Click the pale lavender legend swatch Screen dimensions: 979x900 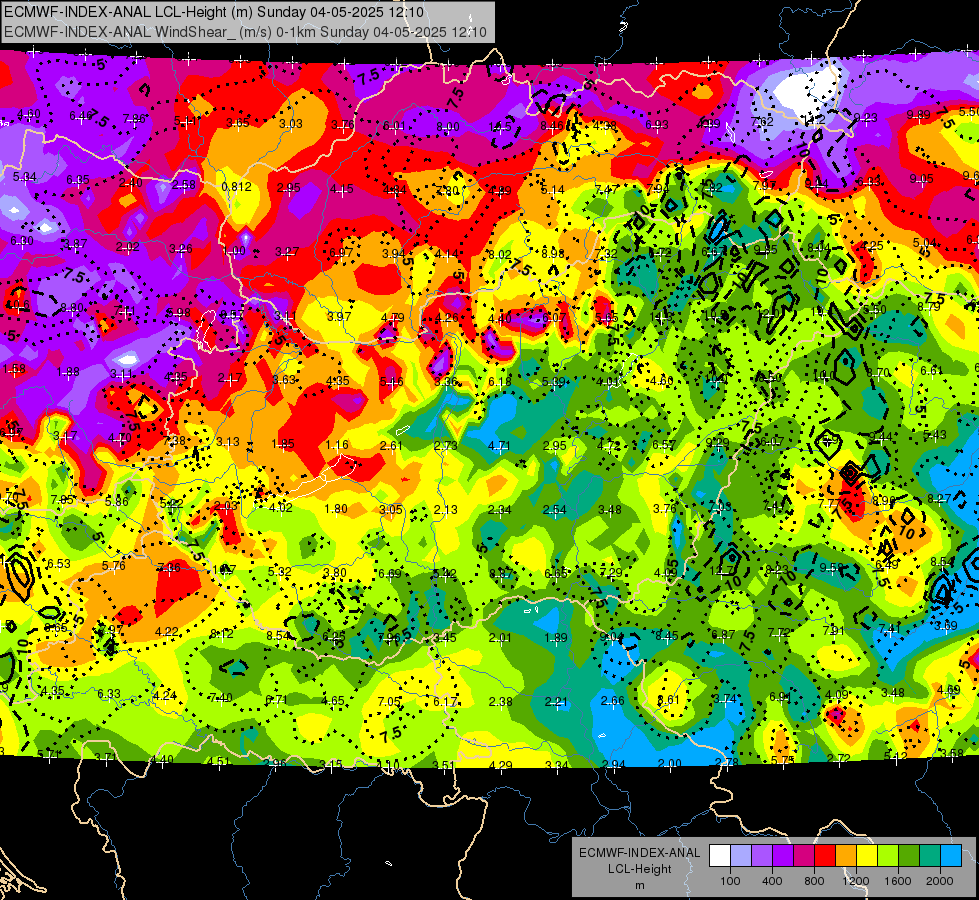[x=741, y=856]
